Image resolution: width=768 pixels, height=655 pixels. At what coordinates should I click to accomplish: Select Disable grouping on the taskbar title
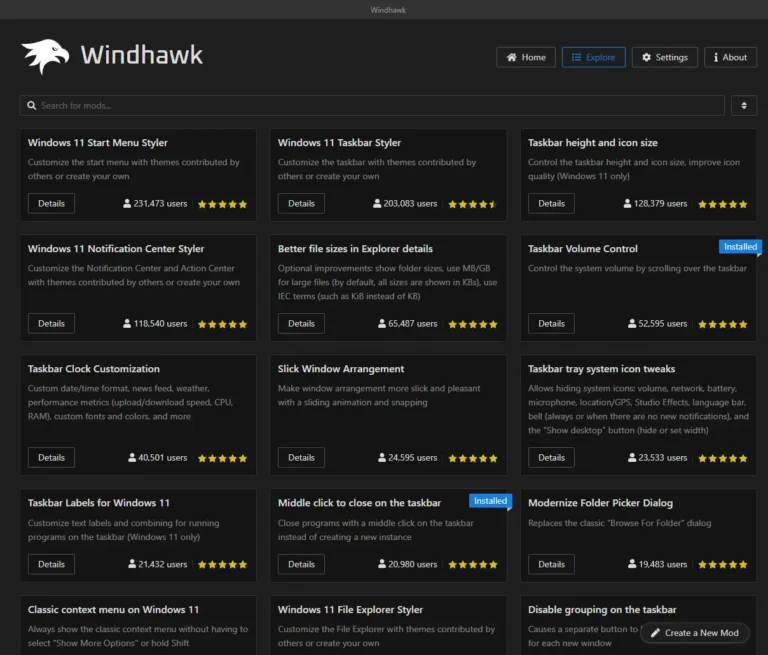click(x=602, y=609)
